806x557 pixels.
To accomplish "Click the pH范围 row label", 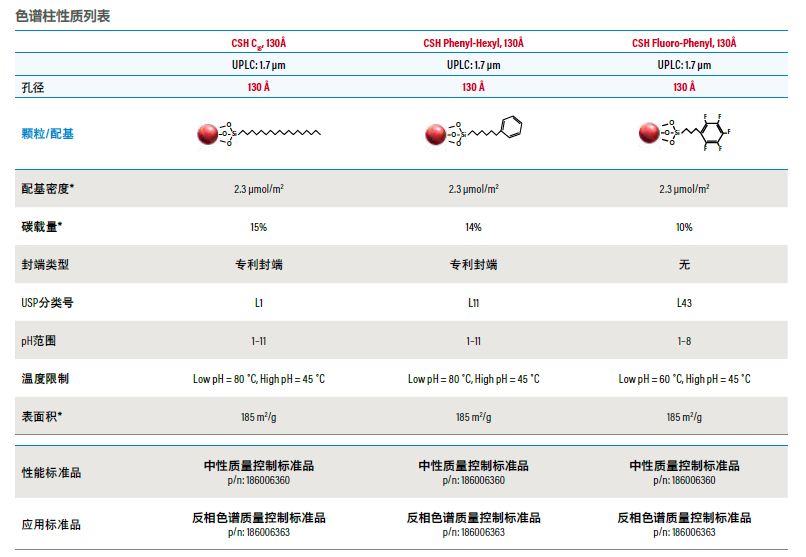I will click(39, 341).
